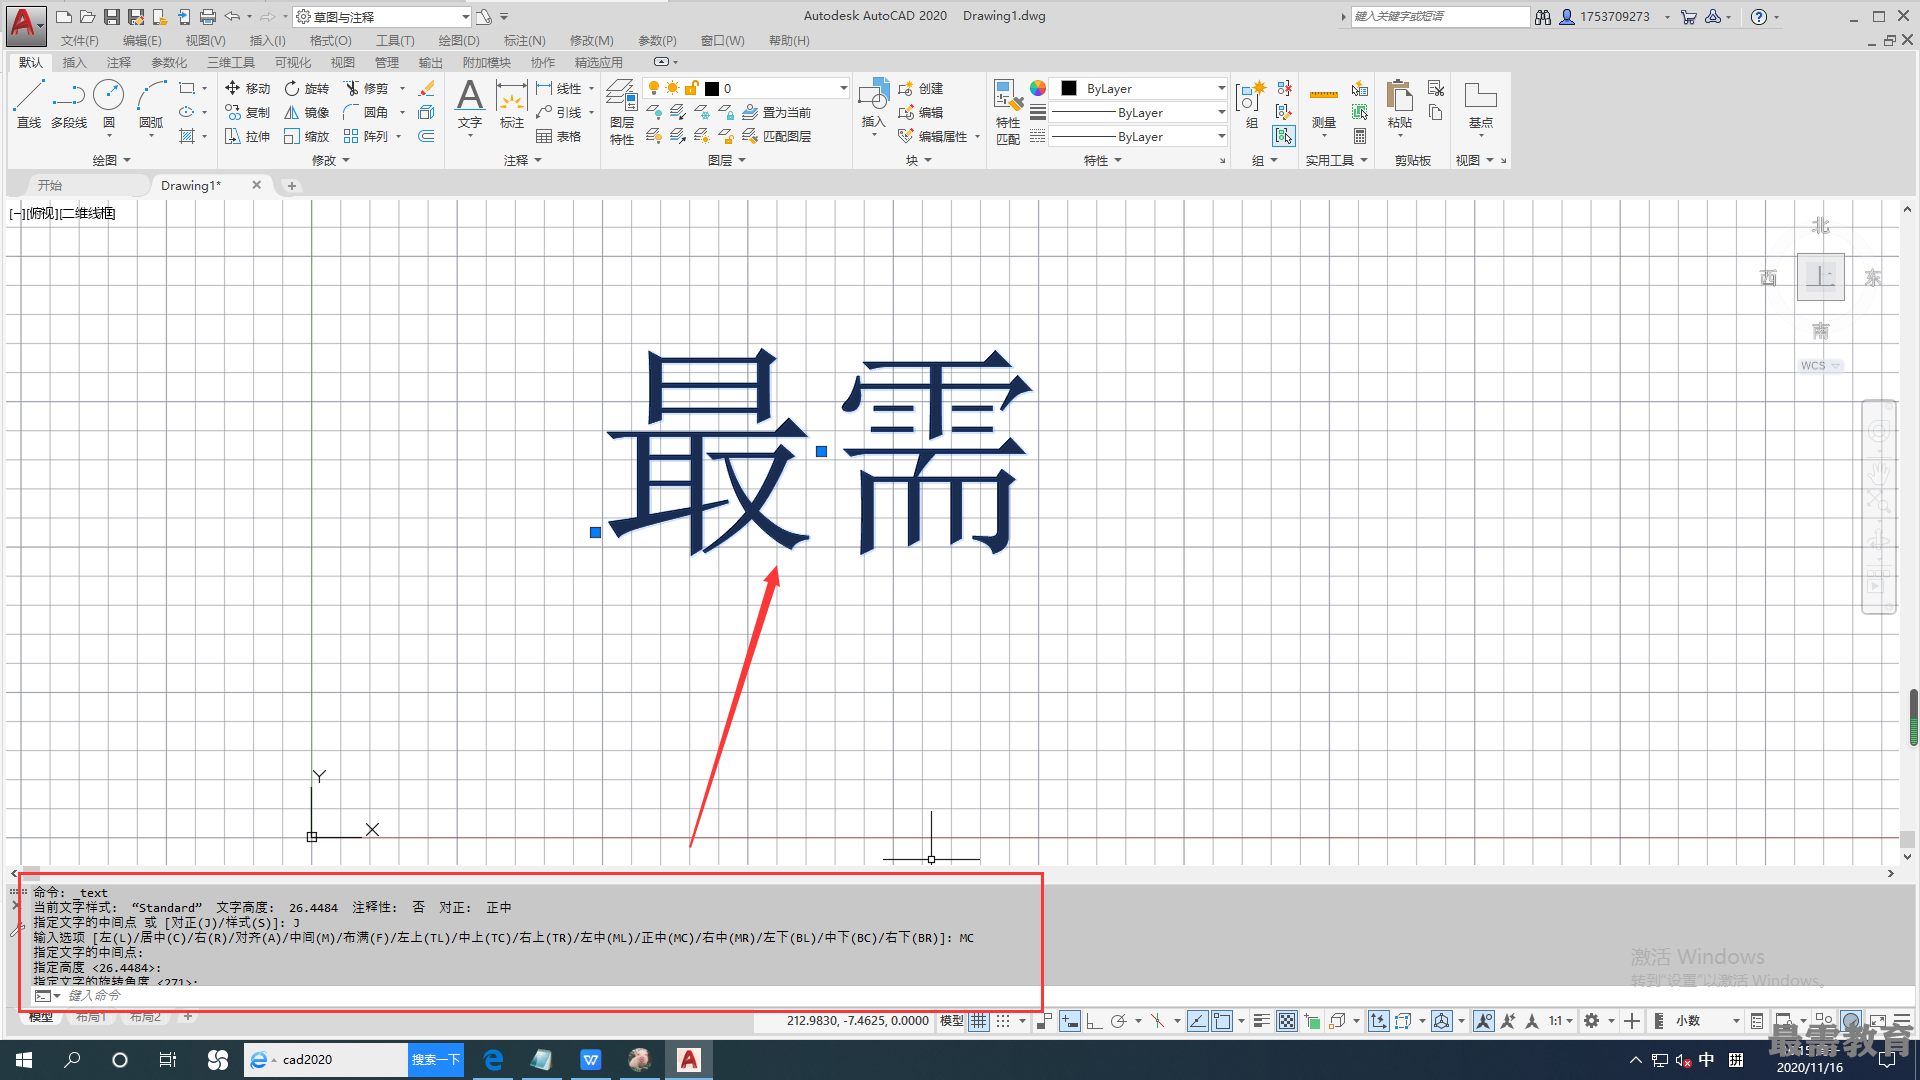Open the Text (文字) annotation tool

[470, 104]
